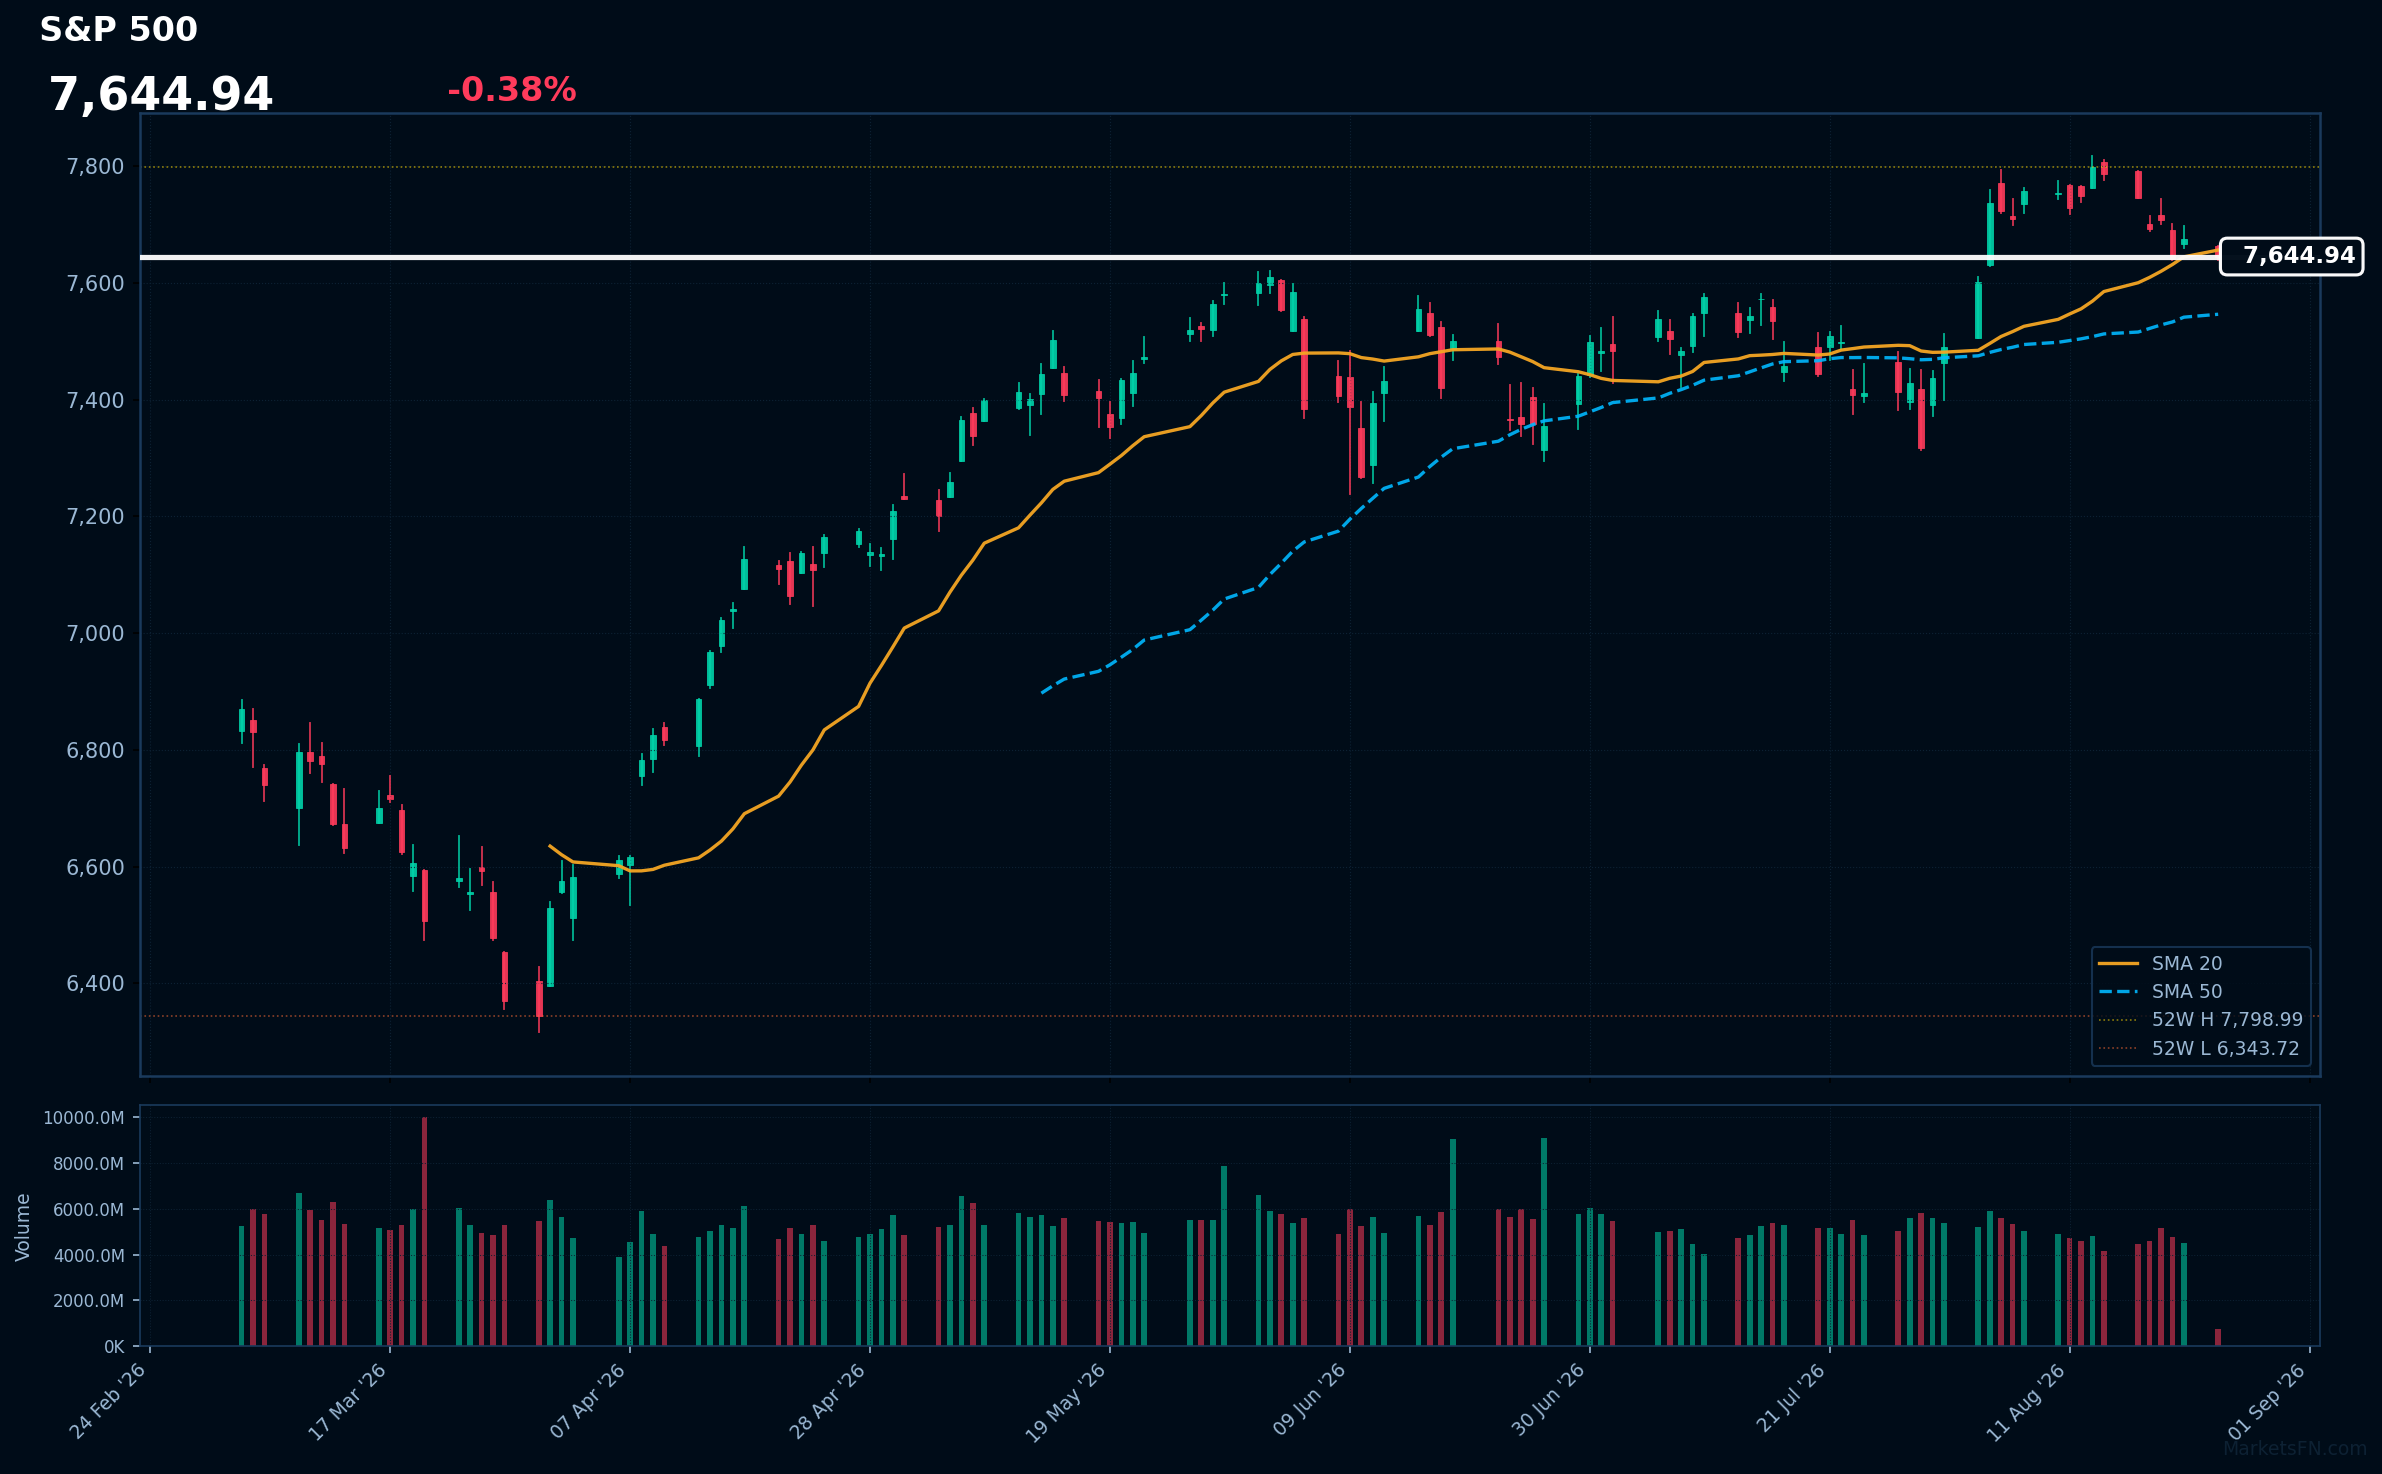Click the 6,600 price axis label
The image size is (2382, 1474).
point(95,868)
